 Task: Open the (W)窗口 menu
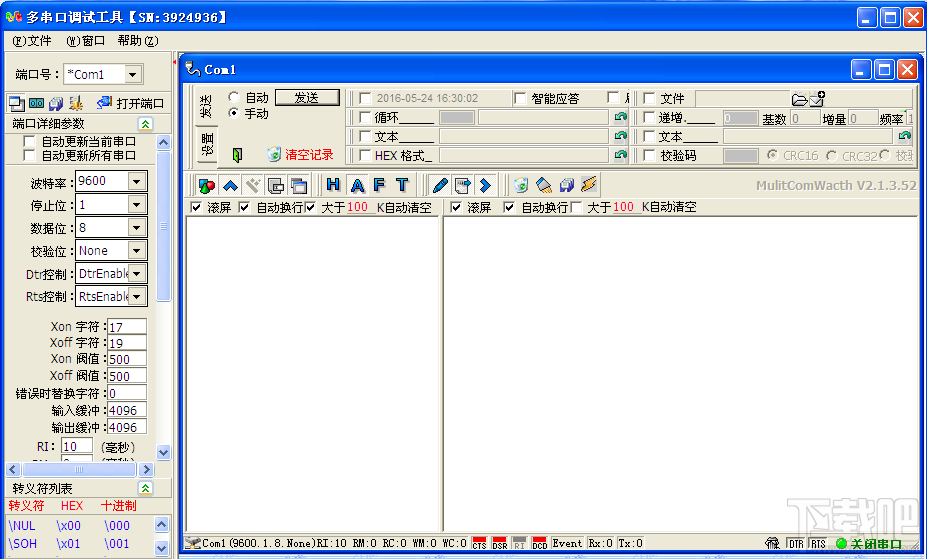[x=86, y=41]
